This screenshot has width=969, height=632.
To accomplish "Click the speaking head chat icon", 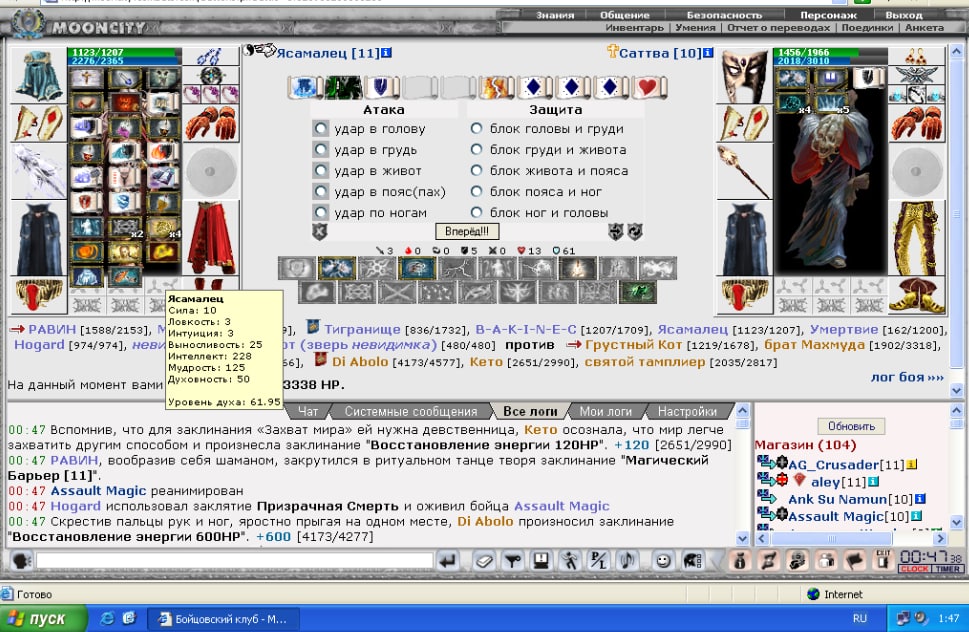I will tap(22, 561).
